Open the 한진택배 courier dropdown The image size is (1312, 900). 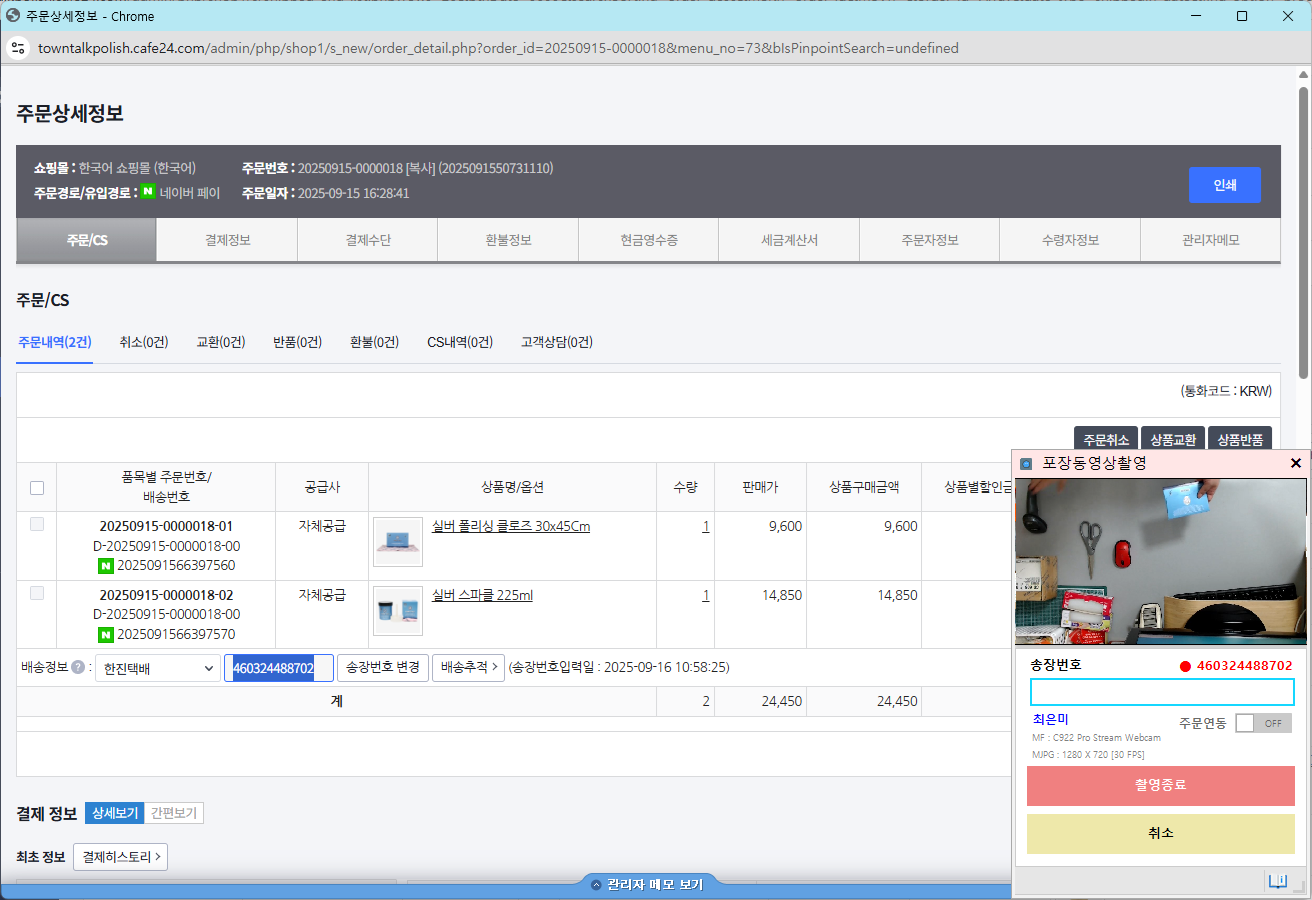coord(158,668)
